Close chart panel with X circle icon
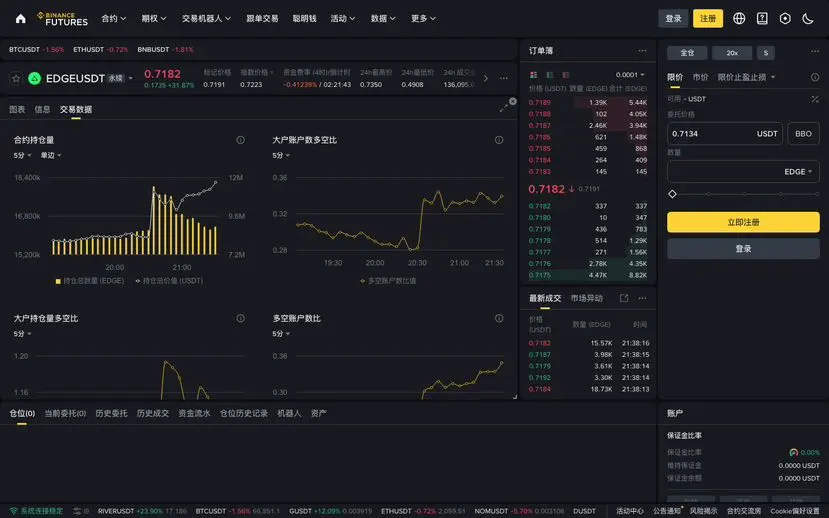This screenshot has width=829, height=518. pyautogui.click(x=512, y=101)
